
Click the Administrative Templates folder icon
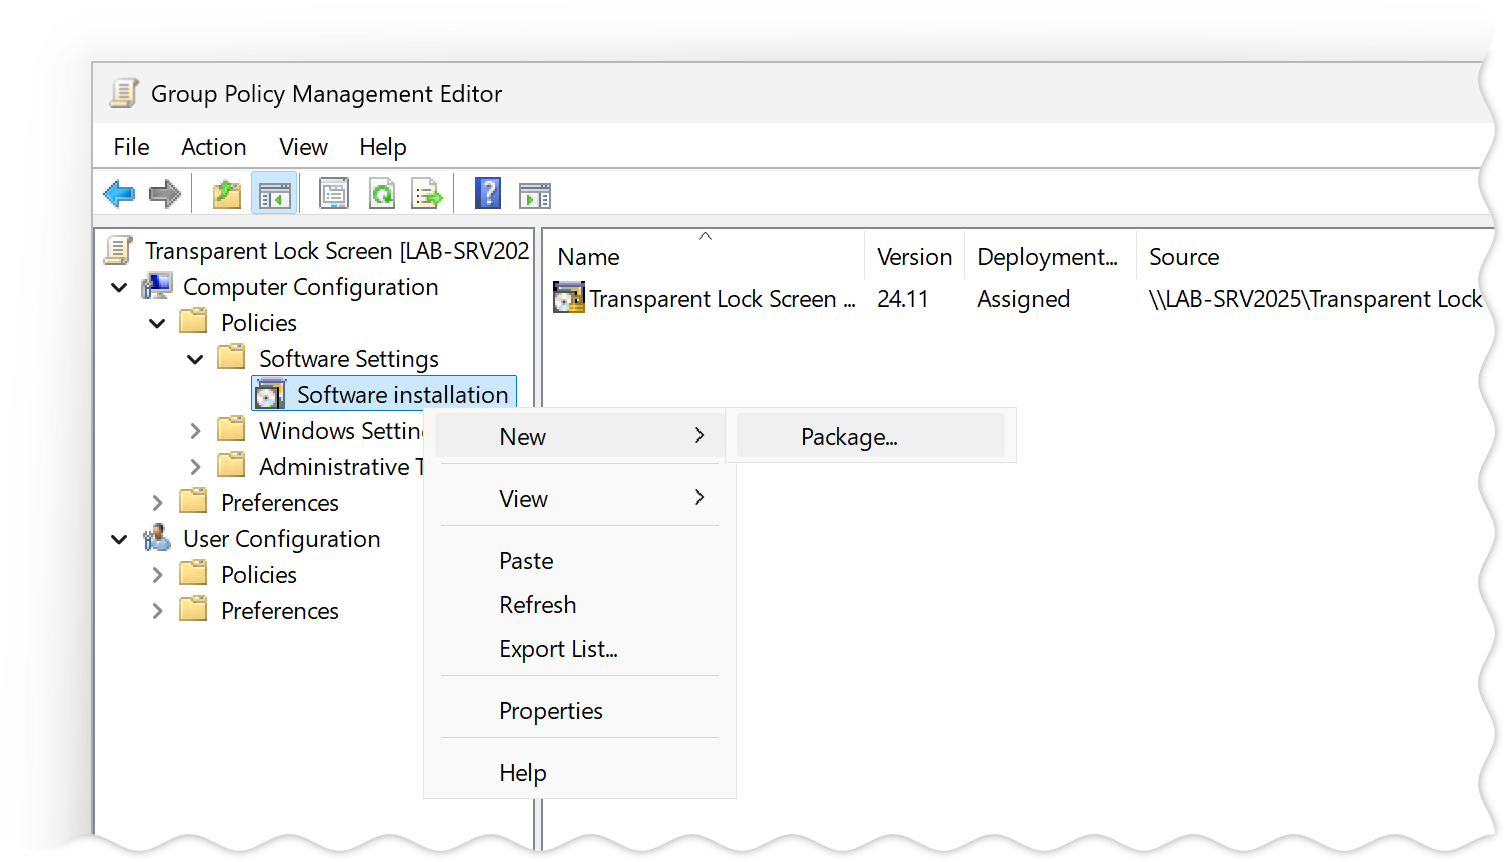click(232, 465)
